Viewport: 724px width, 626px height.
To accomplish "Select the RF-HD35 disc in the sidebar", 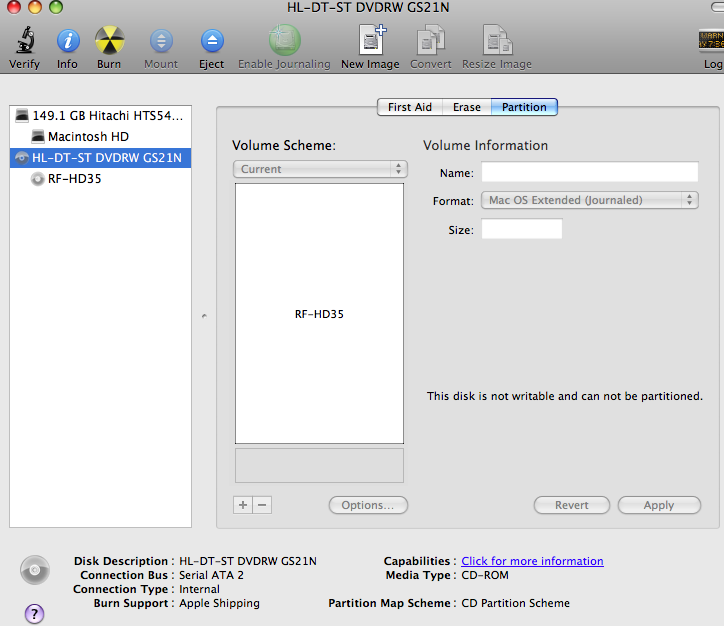I will coord(100,179).
